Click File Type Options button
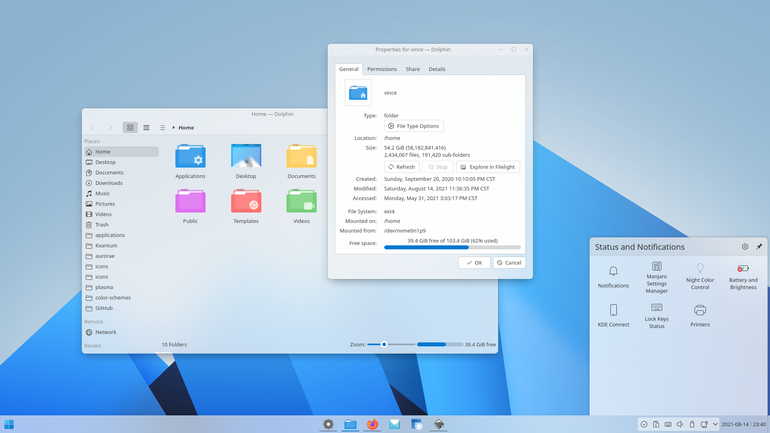 point(414,126)
